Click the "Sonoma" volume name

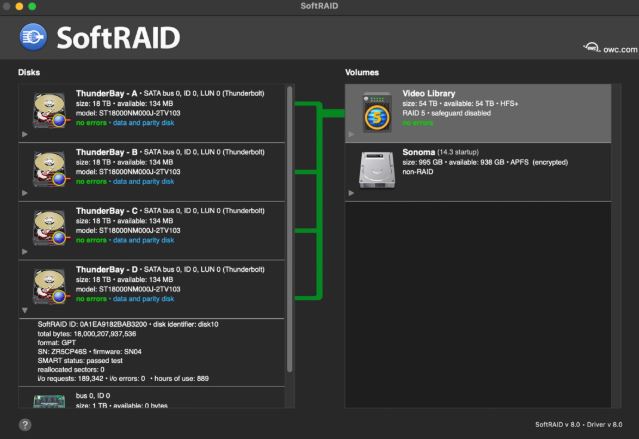coord(419,152)
